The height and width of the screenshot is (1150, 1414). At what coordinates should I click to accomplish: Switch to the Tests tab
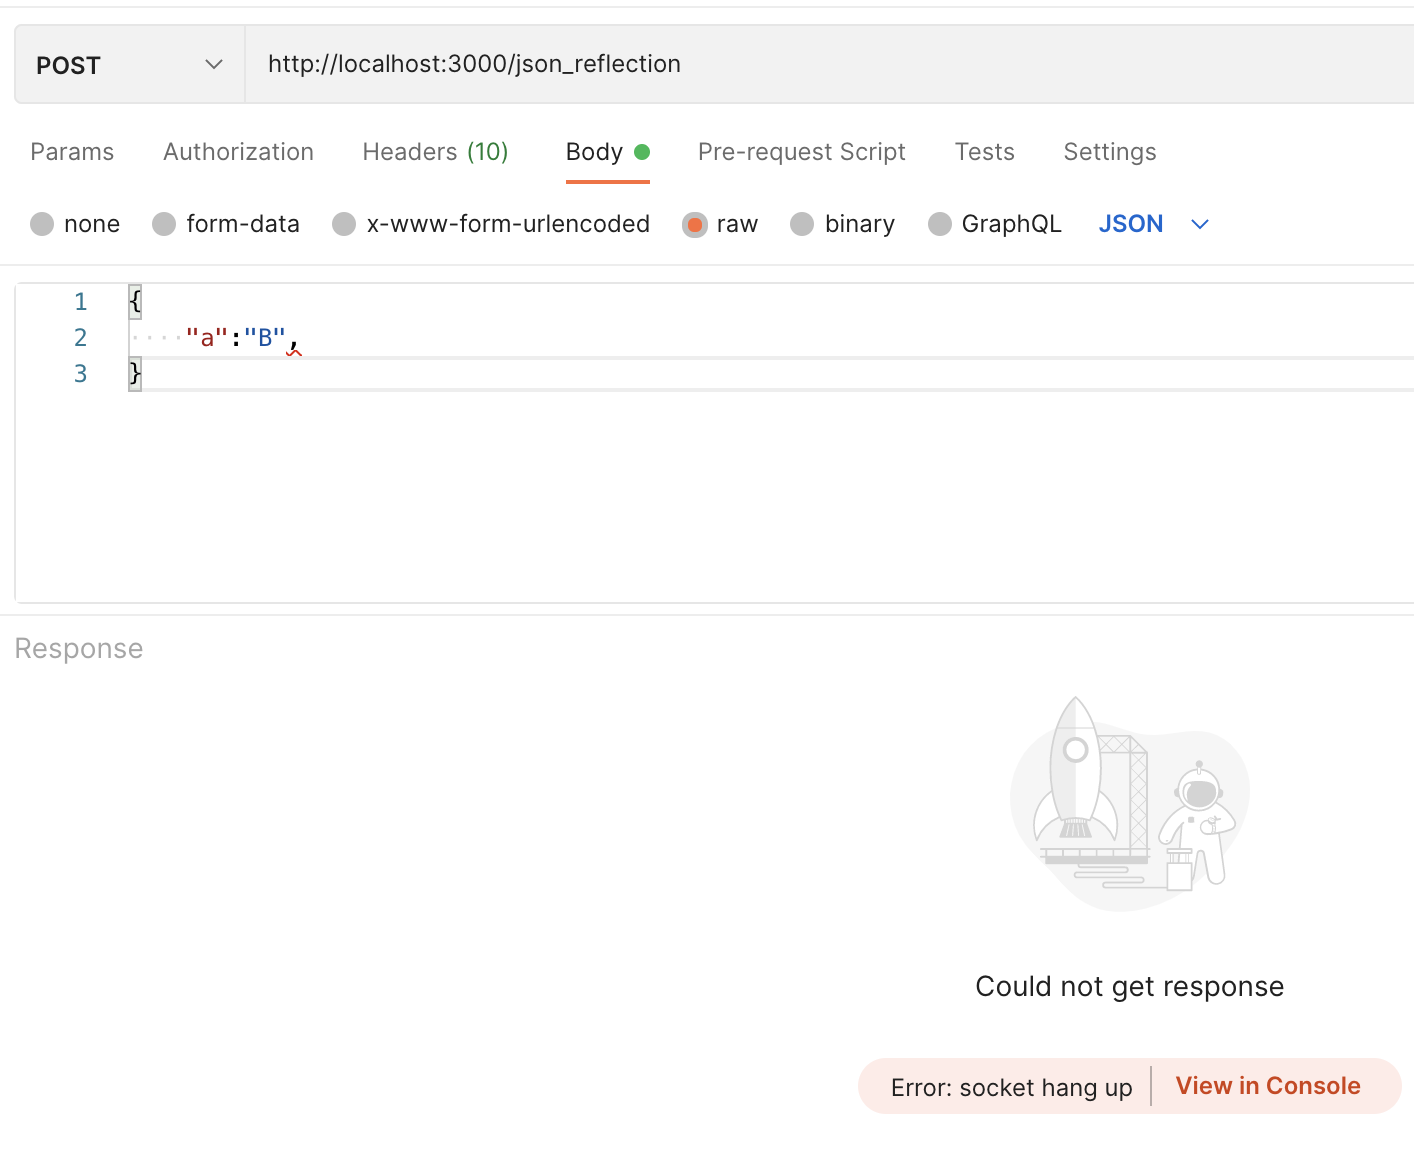[x=984, y=152]
